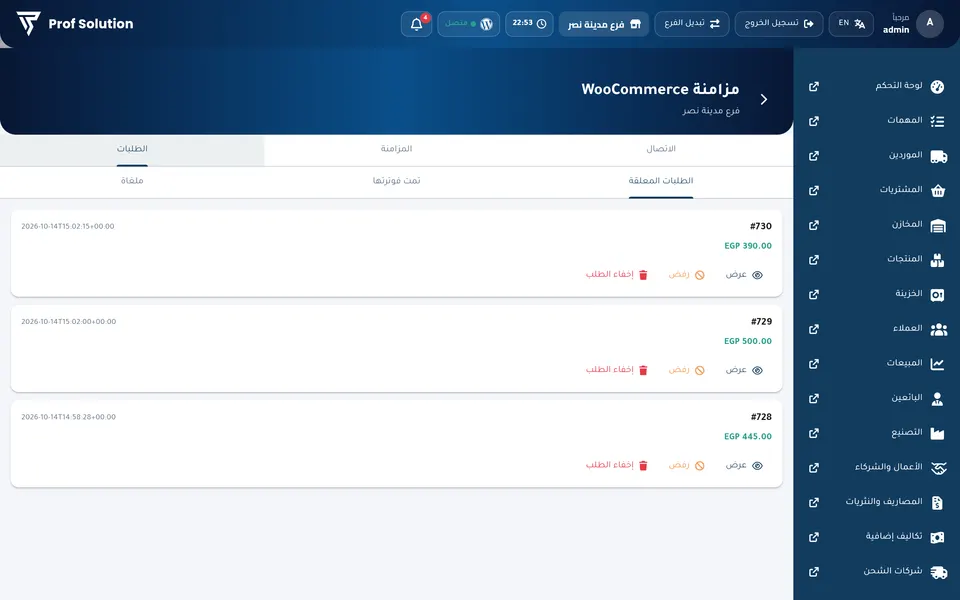Screen dimensions: 960x600
Task: Reject order #729 with رفض
Action: (686, 370)
